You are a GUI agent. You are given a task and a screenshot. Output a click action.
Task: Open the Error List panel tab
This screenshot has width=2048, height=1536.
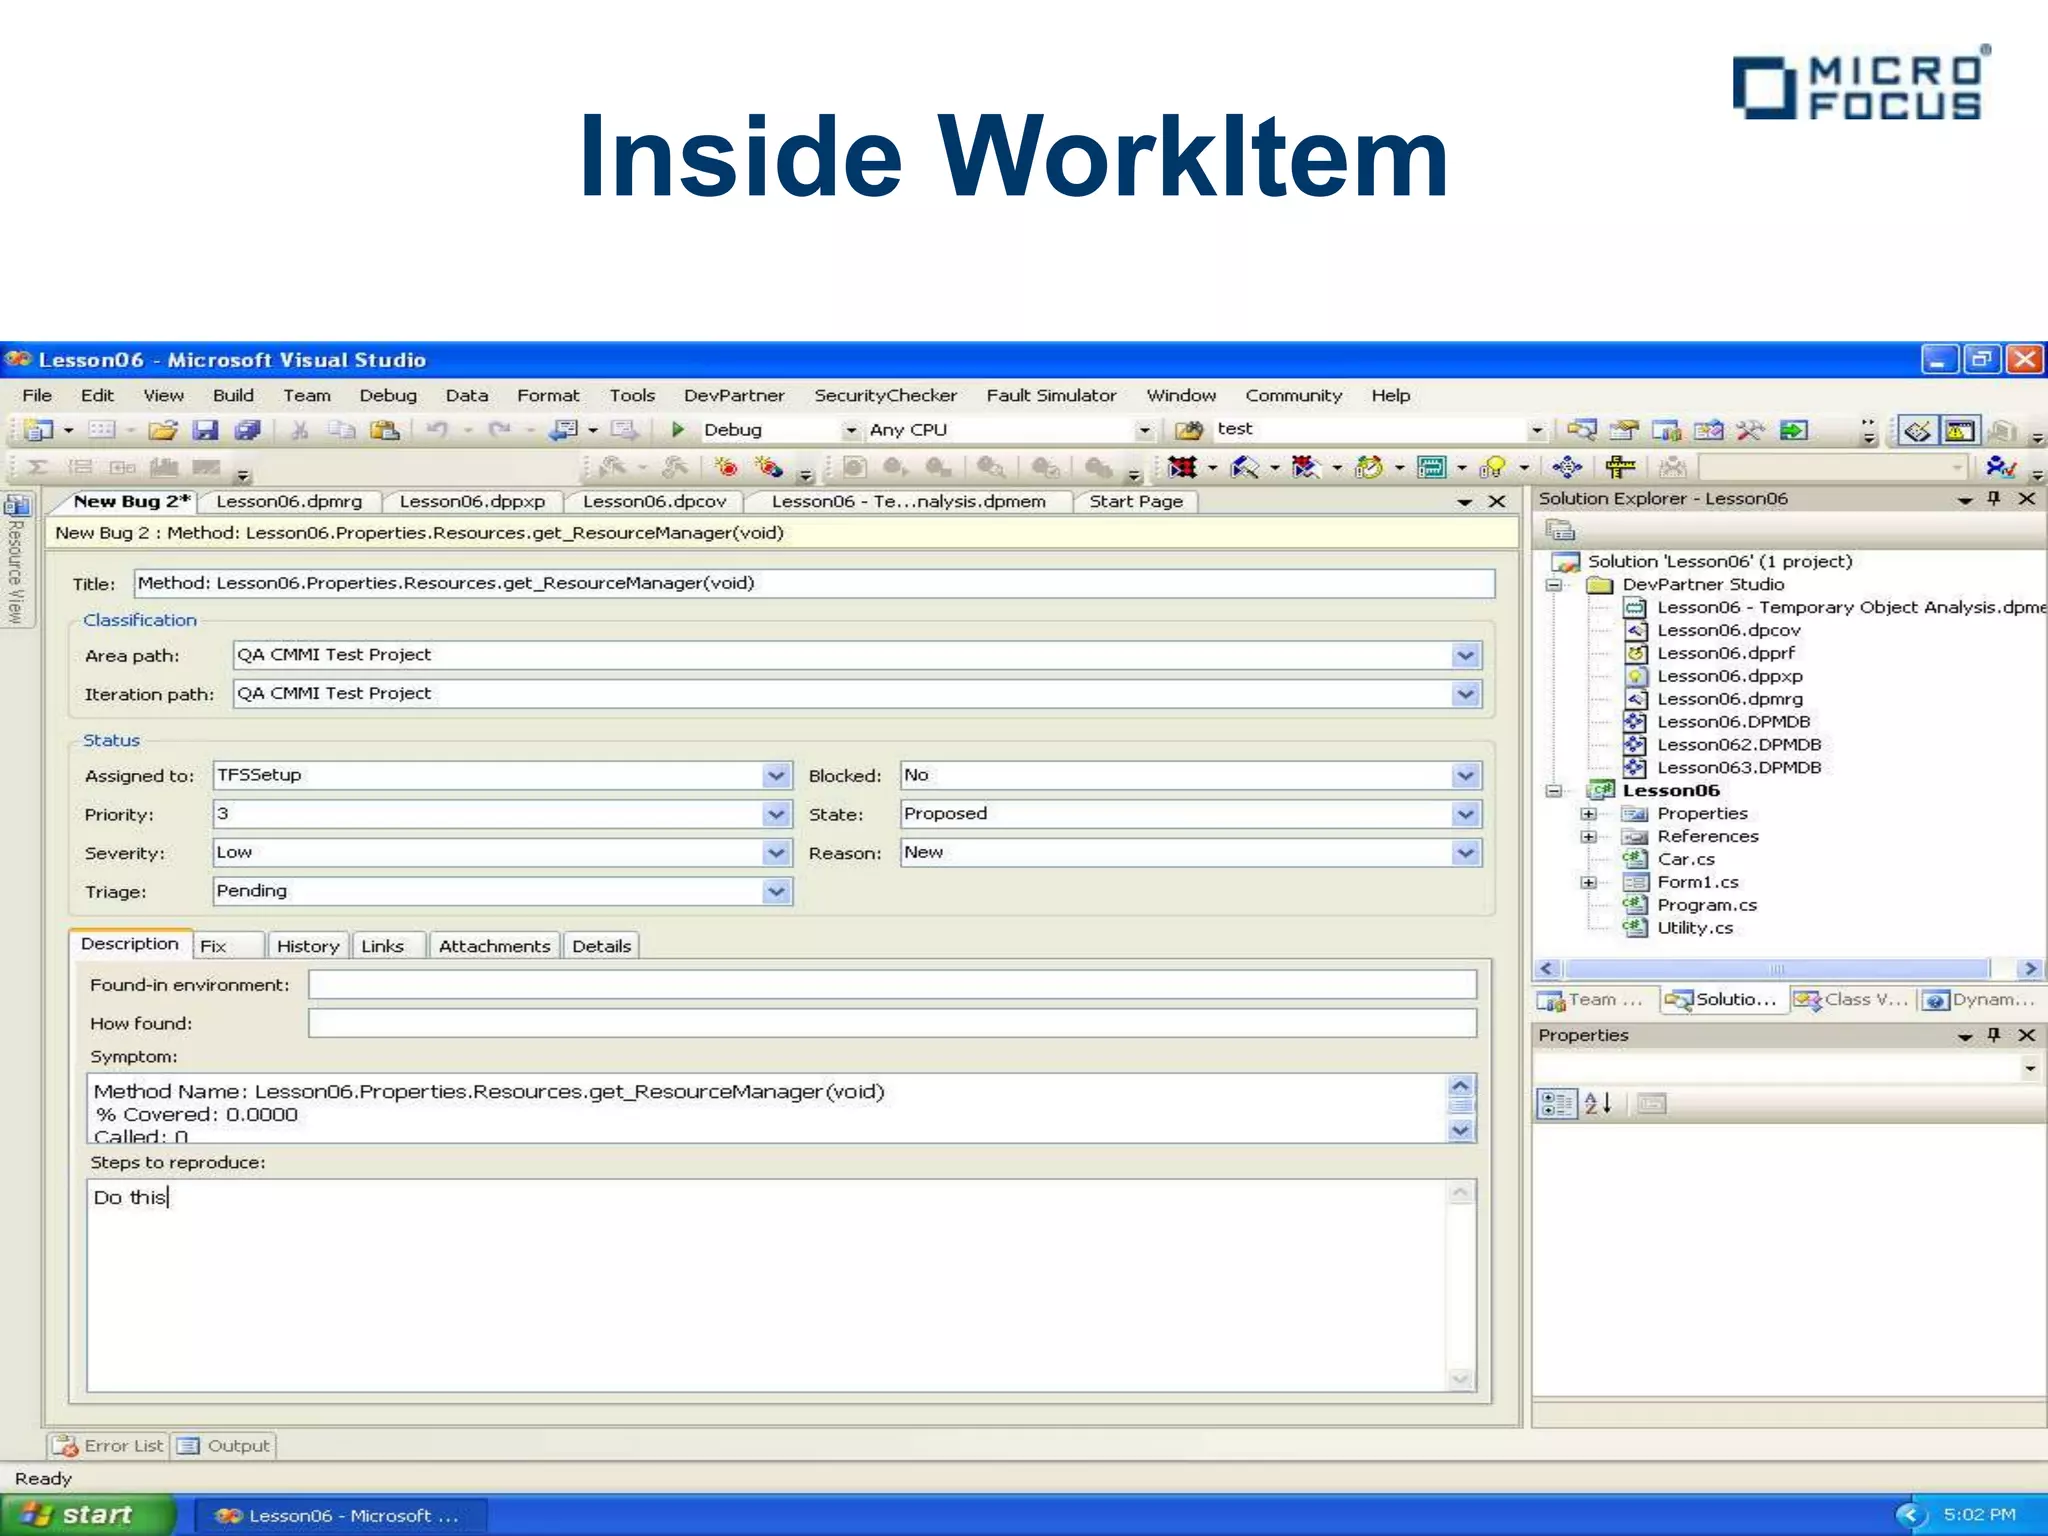(x=108, y=1445)
